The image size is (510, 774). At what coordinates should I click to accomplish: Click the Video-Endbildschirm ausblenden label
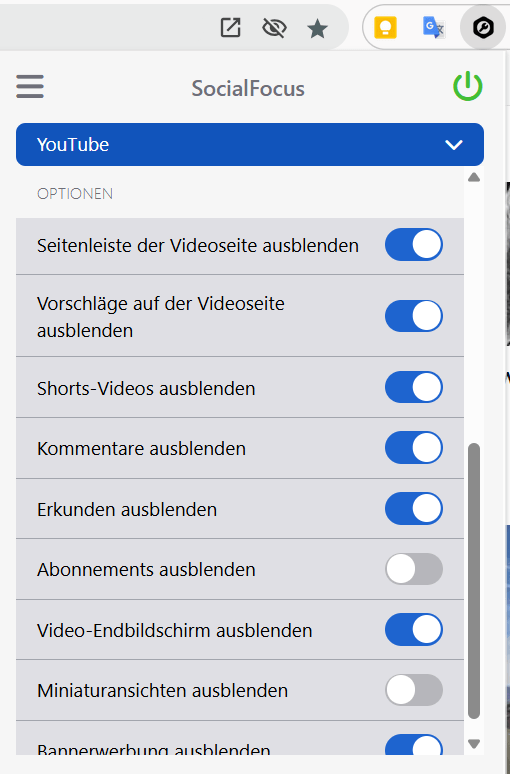[175, 630]
